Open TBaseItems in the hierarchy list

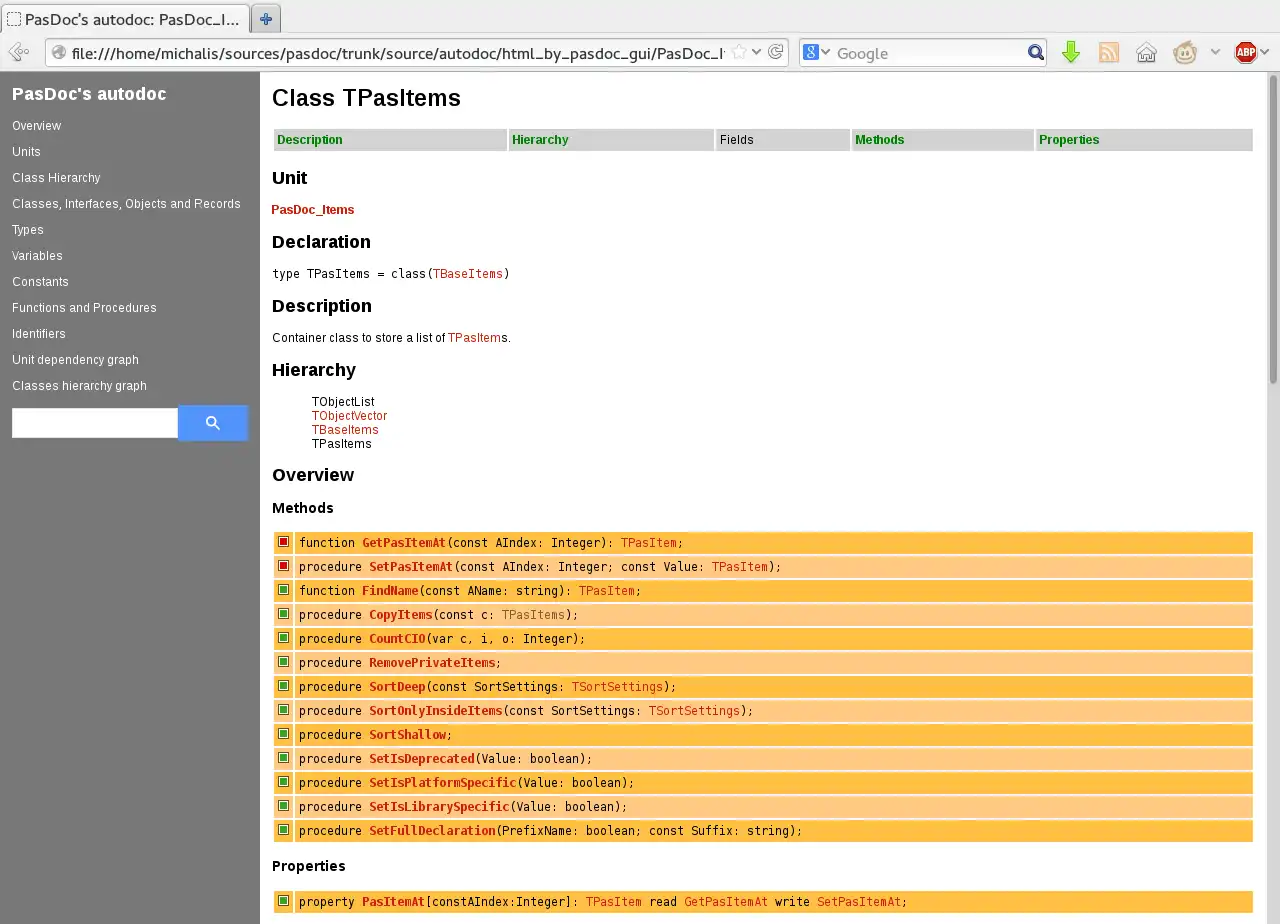pyautogui.click(x=345, y=430)
